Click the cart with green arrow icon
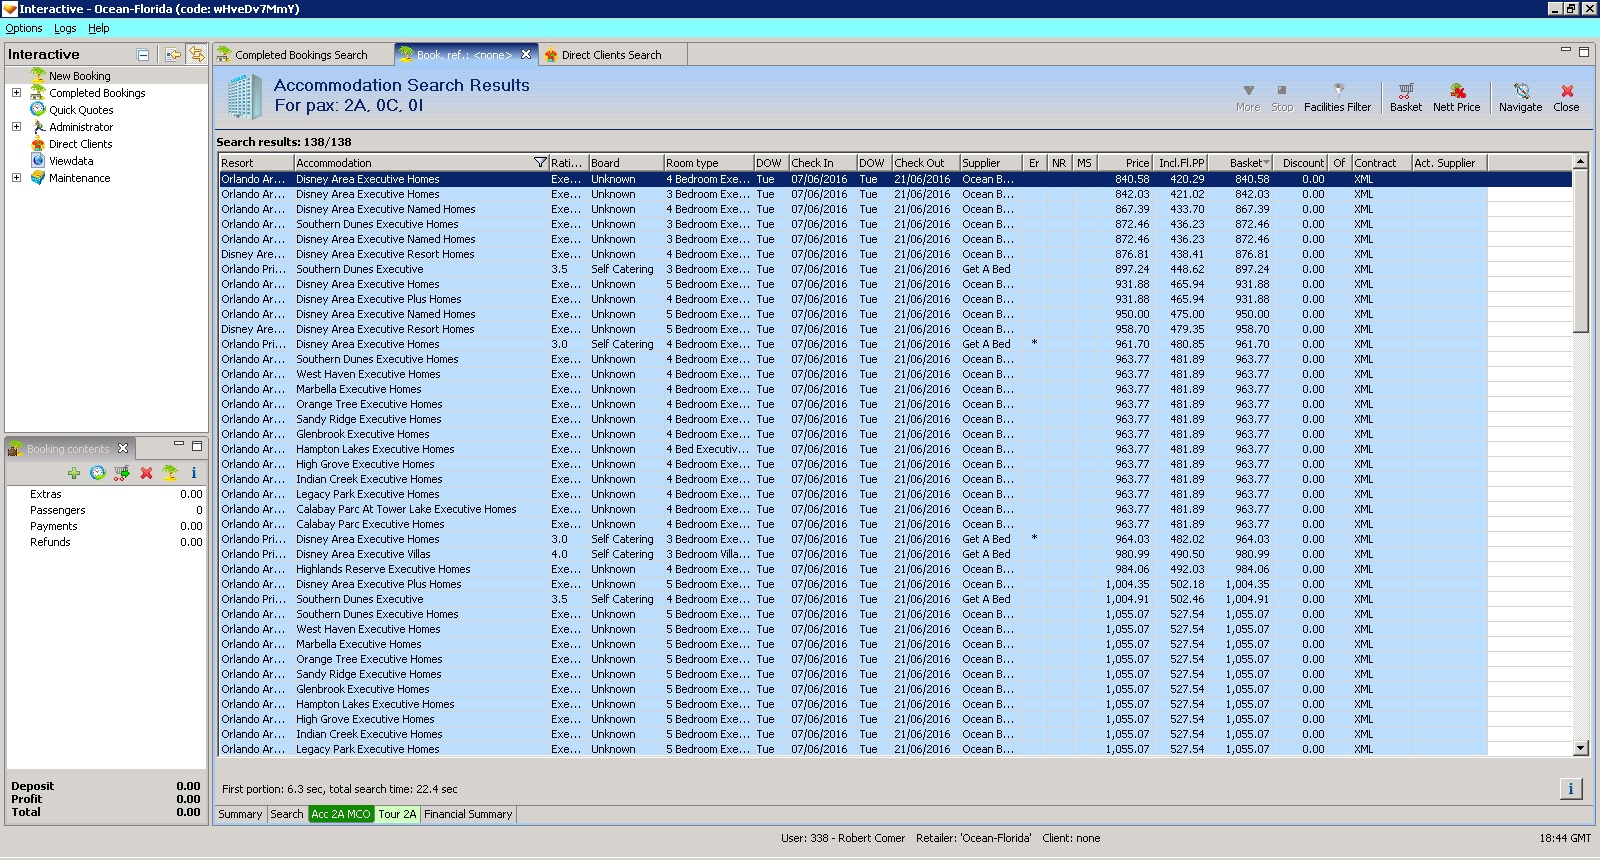1600x860 pixels. pos(122,473)
